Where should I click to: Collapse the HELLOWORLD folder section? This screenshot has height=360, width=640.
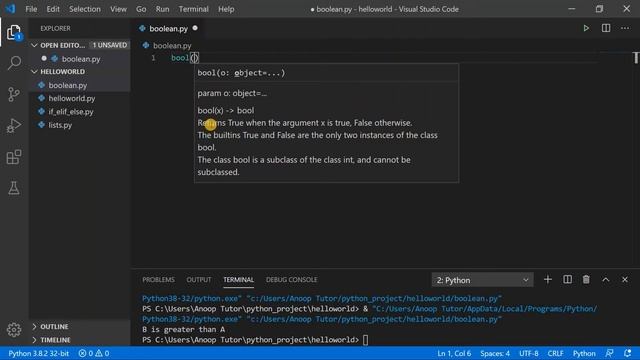(x=34, y=71)
